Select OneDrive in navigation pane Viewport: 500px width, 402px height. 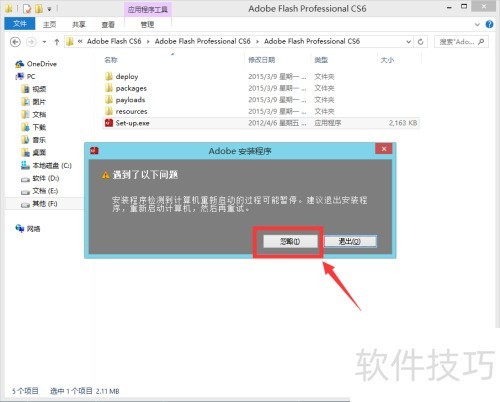tap(42, 64)
